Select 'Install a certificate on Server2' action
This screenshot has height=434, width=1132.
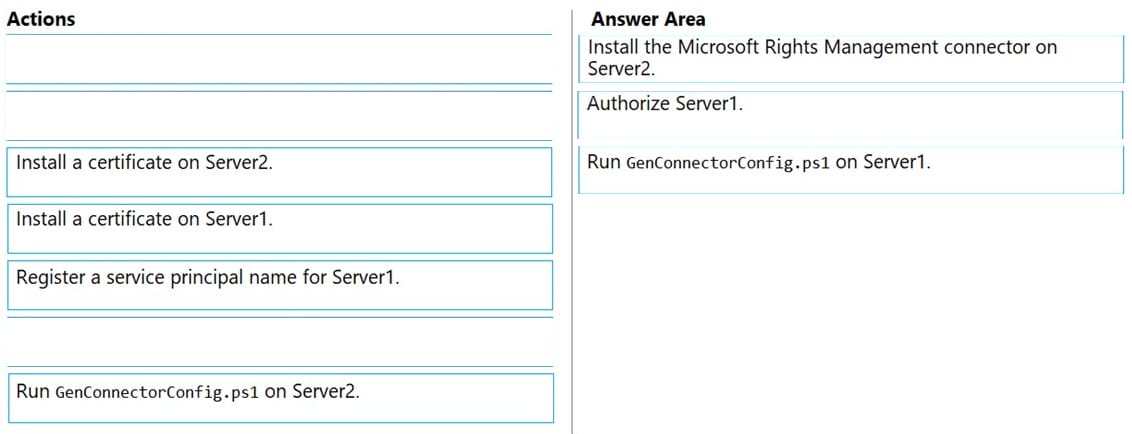[x=279, y=172]
